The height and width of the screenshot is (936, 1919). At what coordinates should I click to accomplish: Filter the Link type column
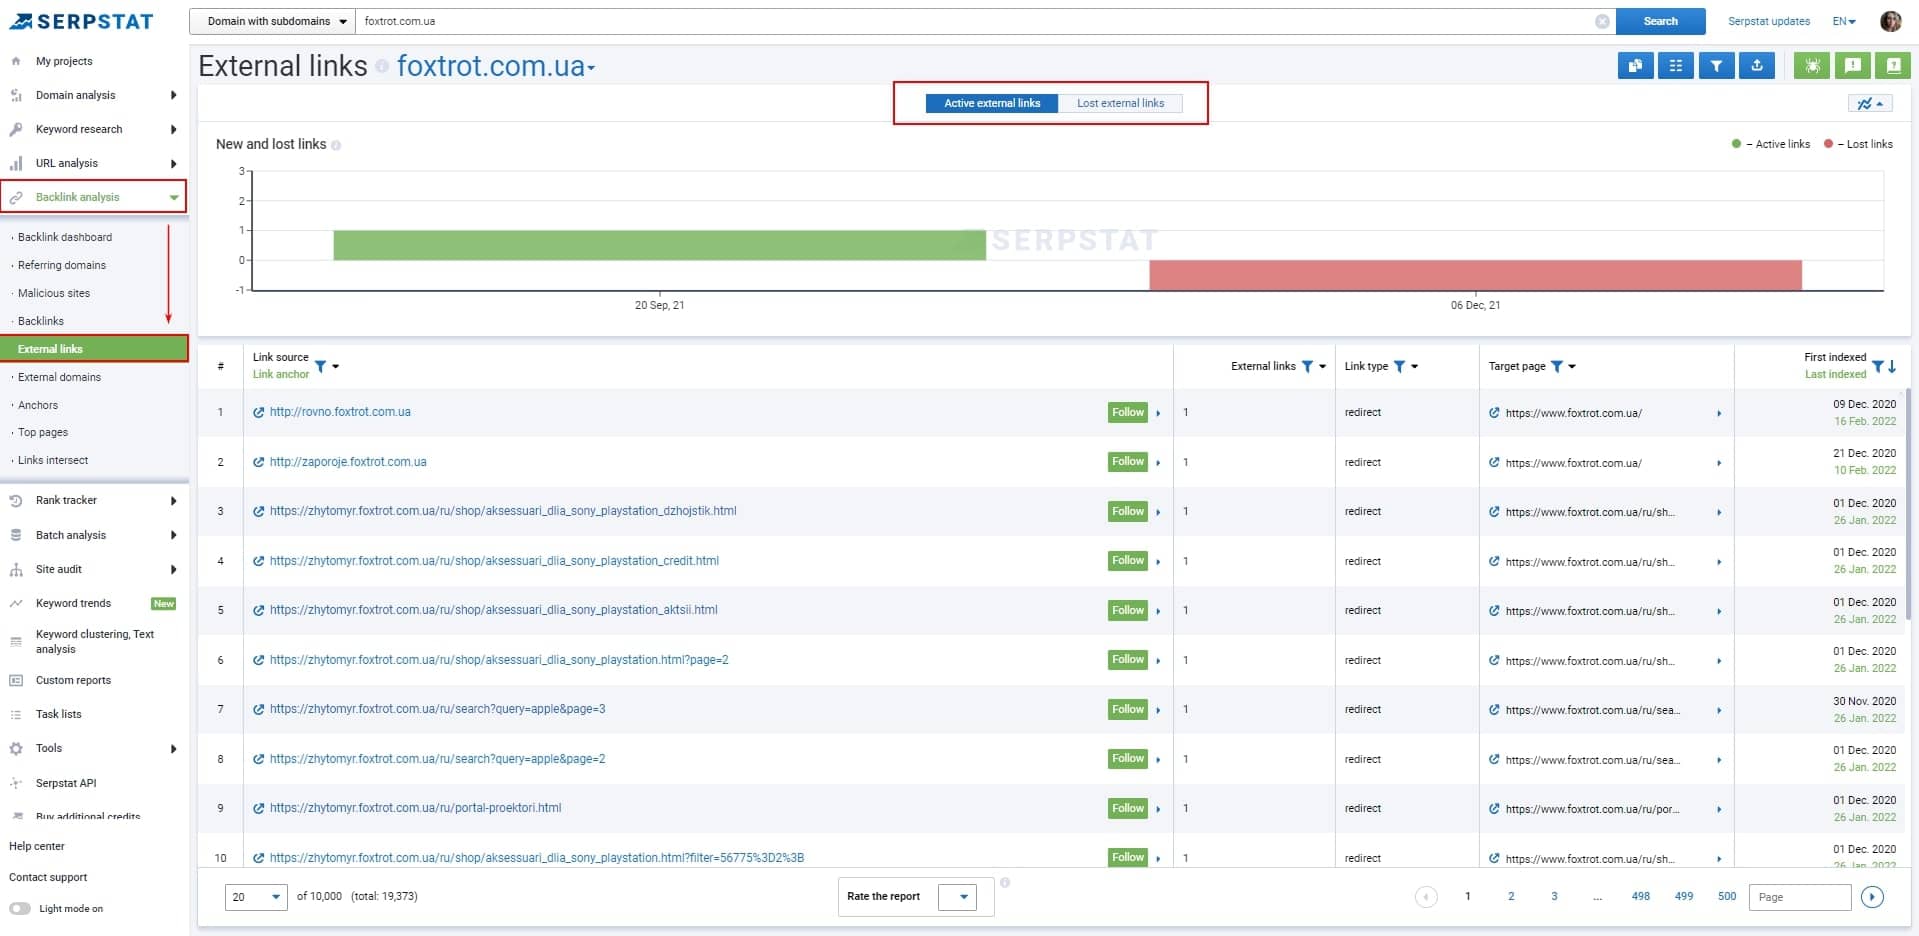point(1400,366)
